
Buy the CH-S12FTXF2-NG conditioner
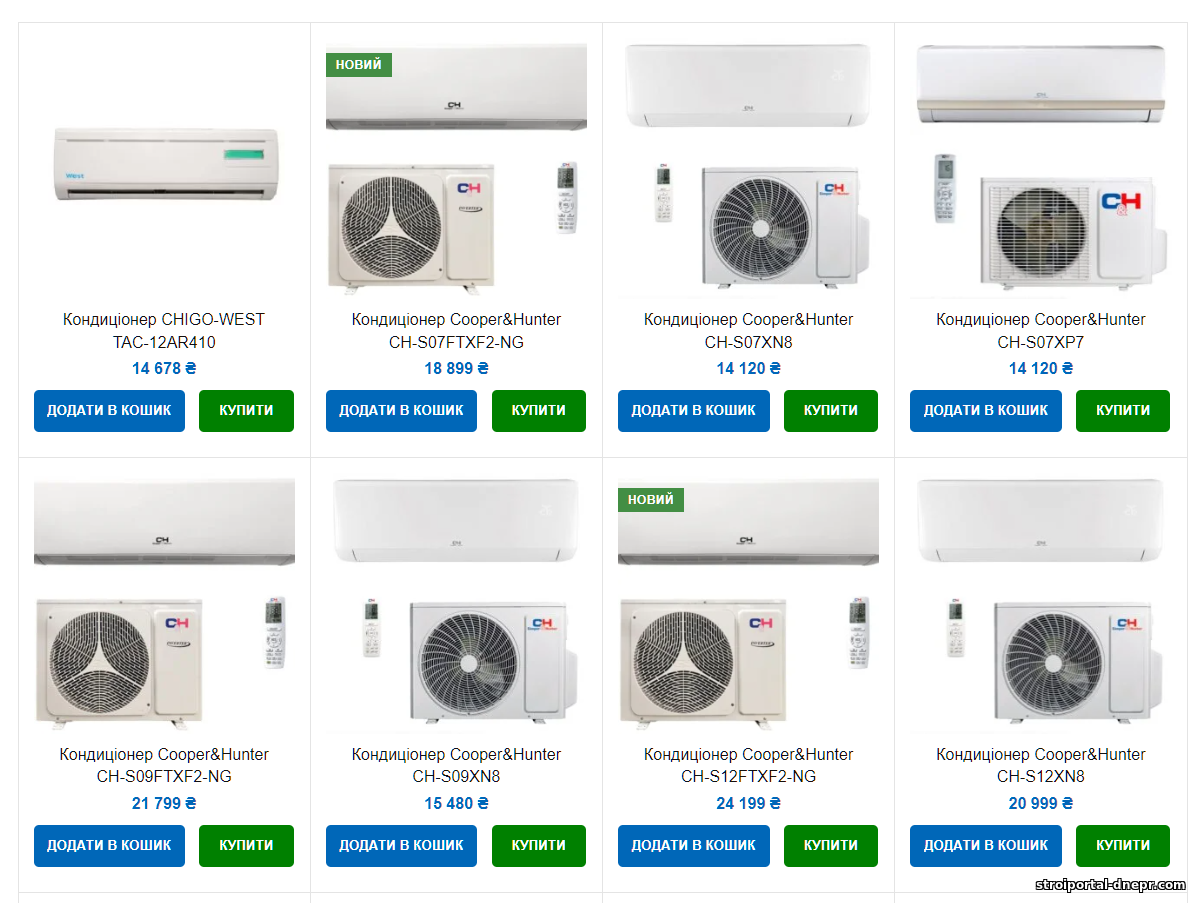pyautogui.click(x=830, y=846)
